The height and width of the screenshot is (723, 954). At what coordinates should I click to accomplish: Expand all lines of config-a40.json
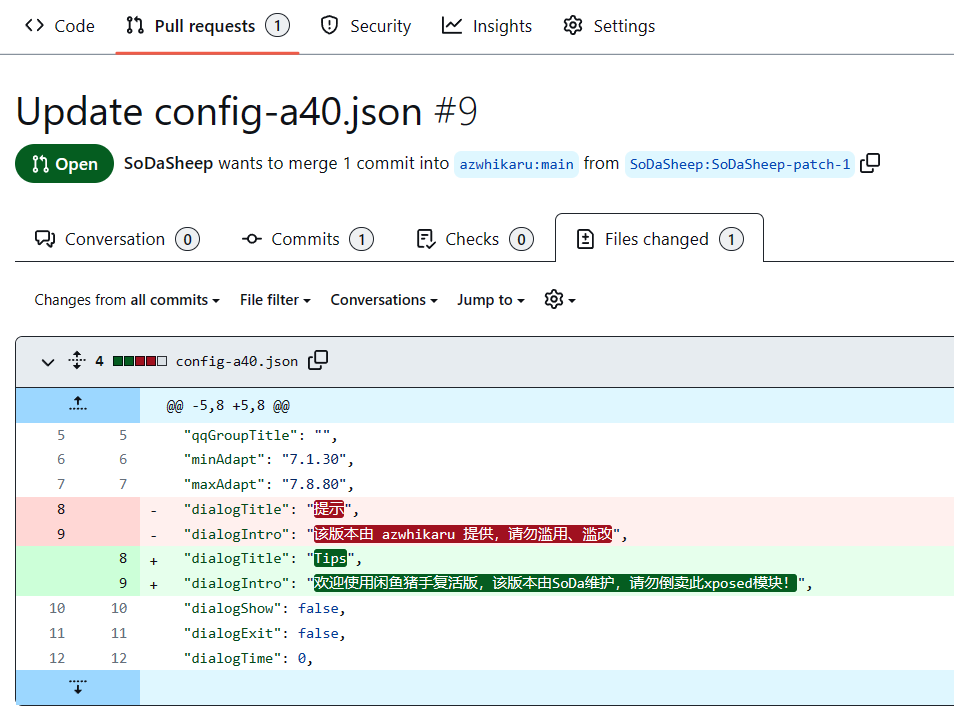tap(77, 360)
